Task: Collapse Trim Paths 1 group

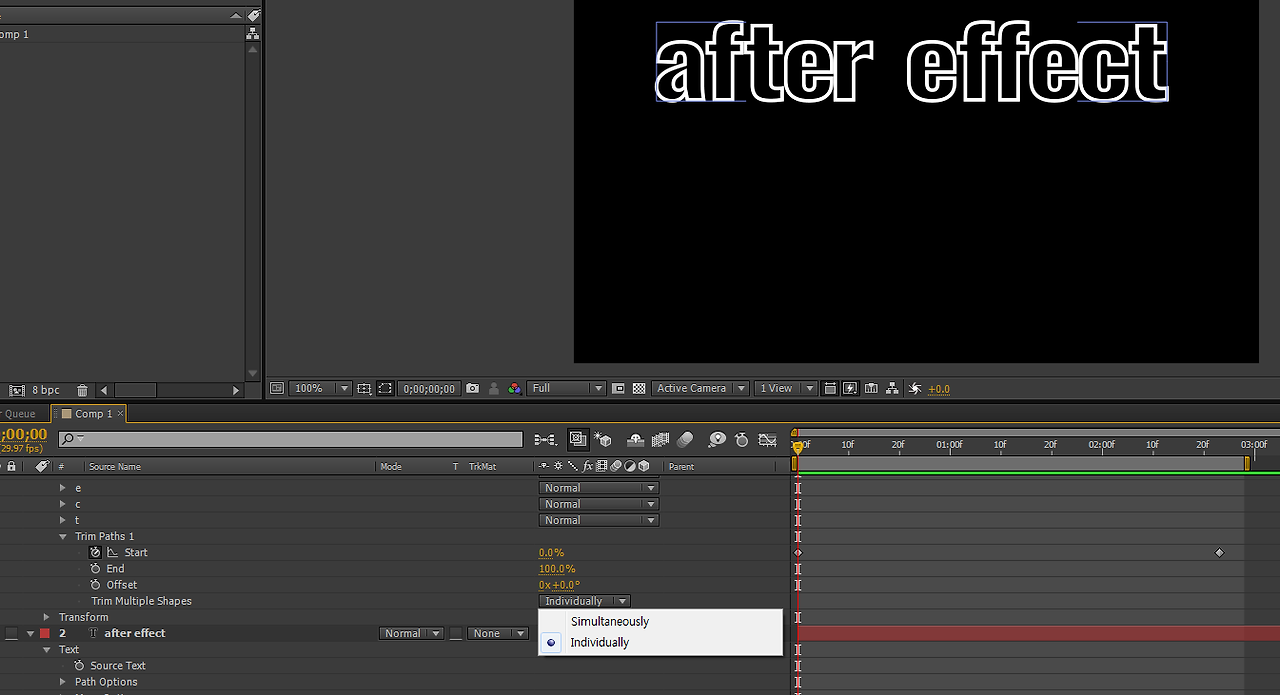Action: tap(62, 536)
